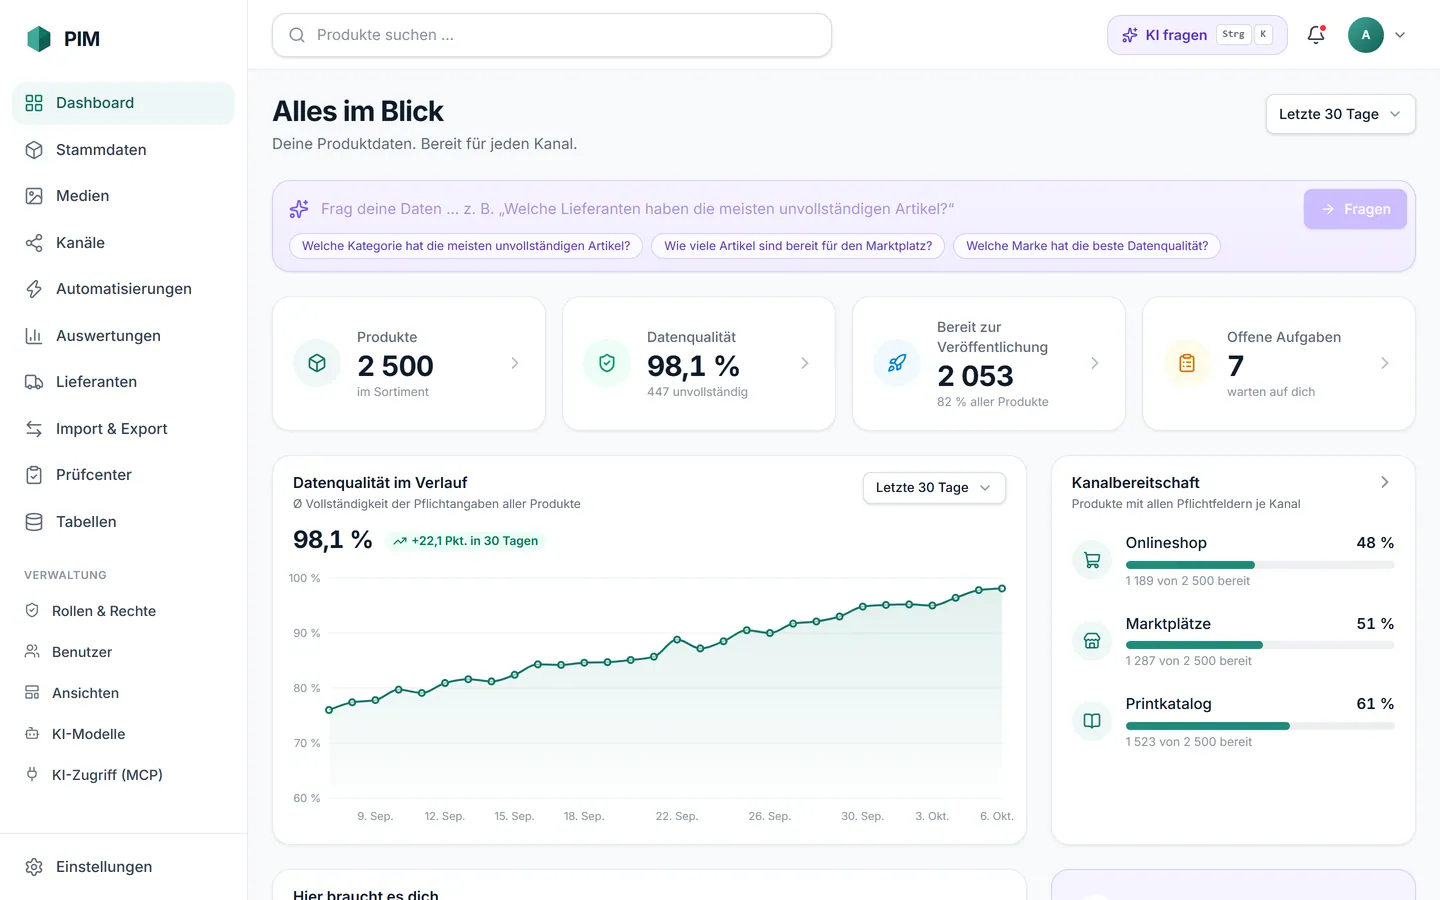Open the Datenqualität card chevron
Image resolution: width=1440 pixels, height=900 pixels.
point(805,363)
